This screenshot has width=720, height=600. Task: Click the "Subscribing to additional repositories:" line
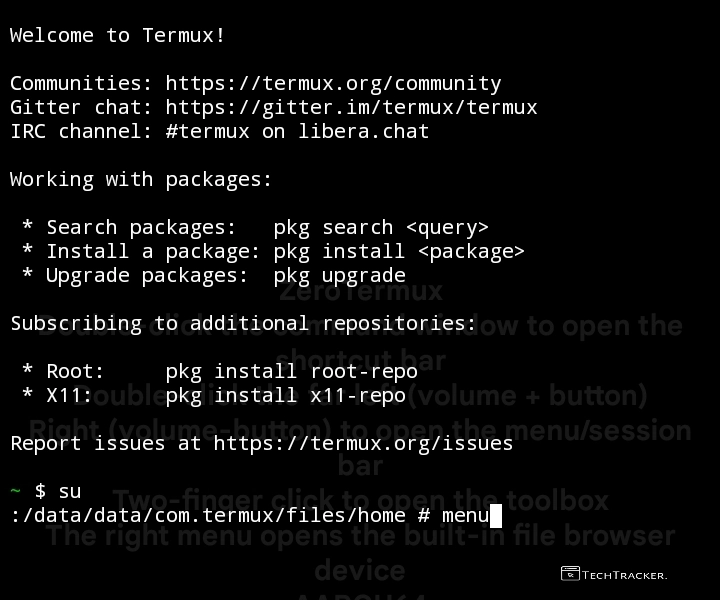click(x=243, y=323)
